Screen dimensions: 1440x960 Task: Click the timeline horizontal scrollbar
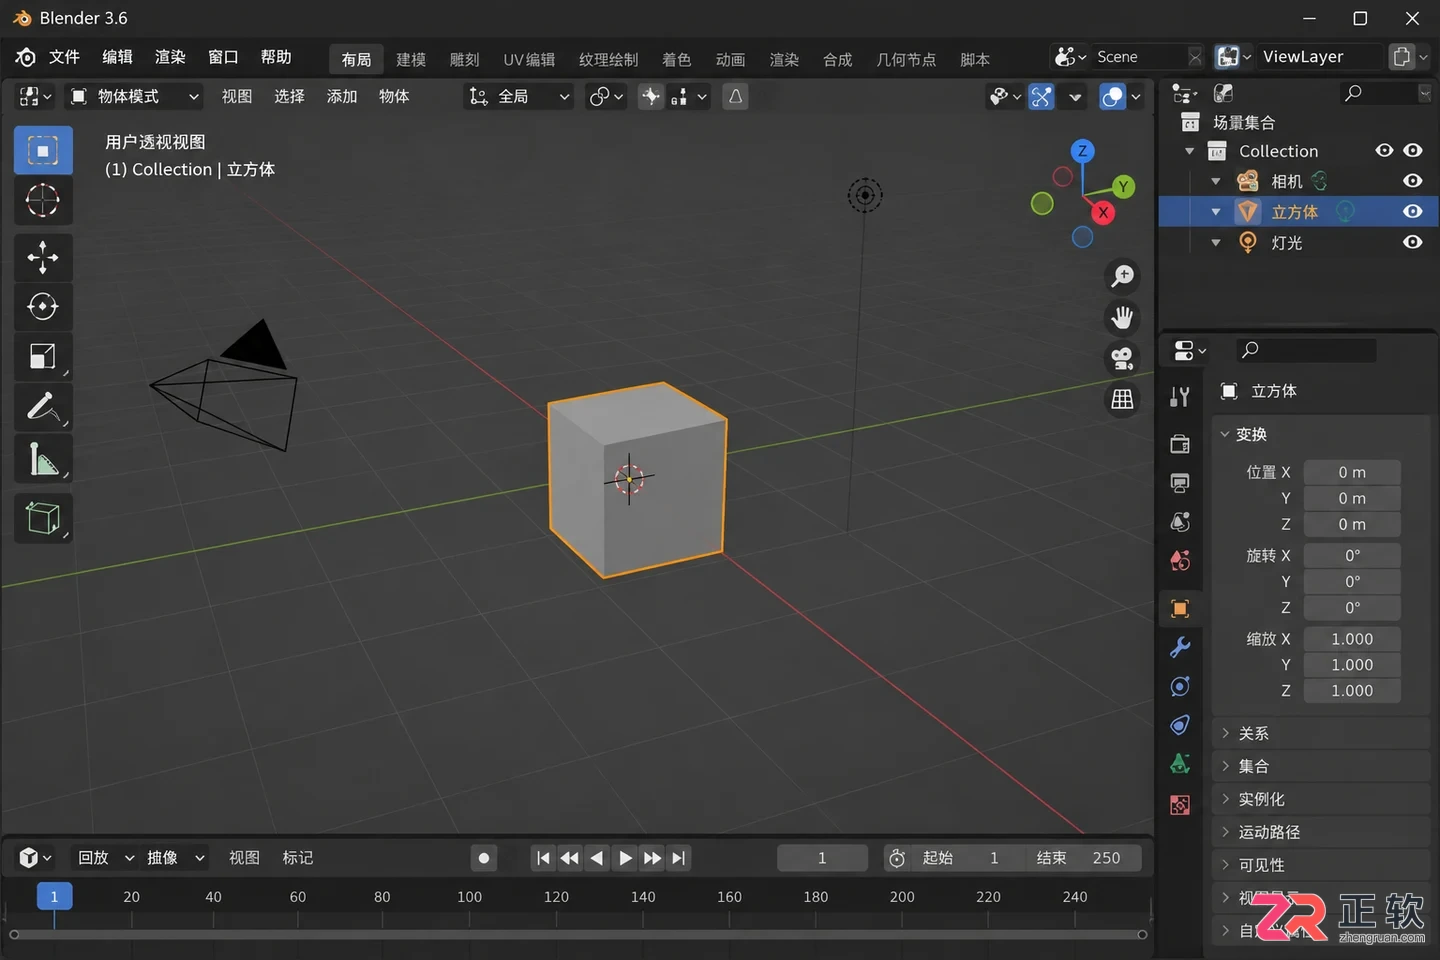coord(577,935)
